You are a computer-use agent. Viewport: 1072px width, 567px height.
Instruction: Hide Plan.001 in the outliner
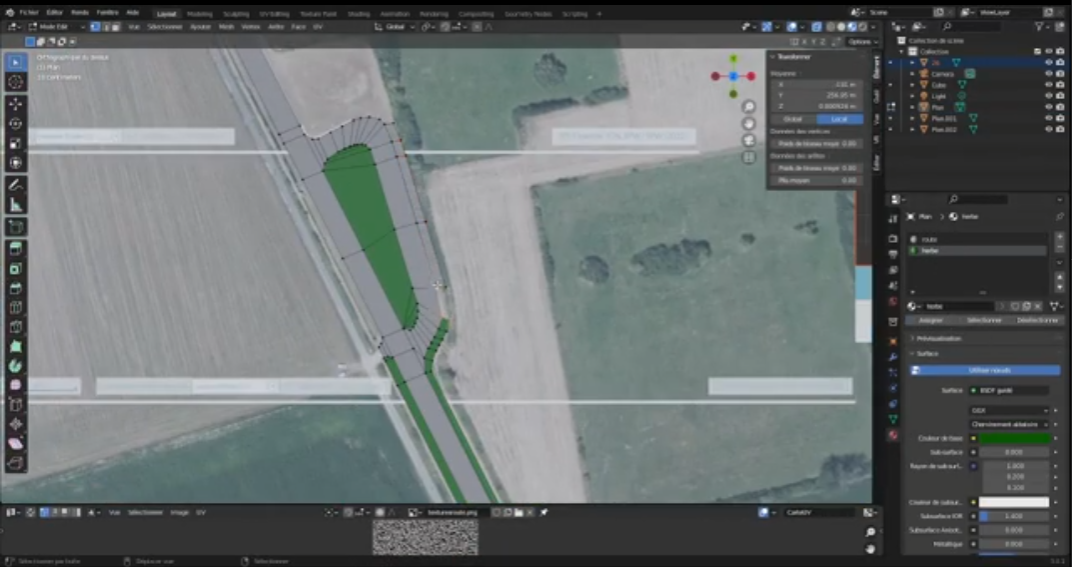click(1049, 118)
